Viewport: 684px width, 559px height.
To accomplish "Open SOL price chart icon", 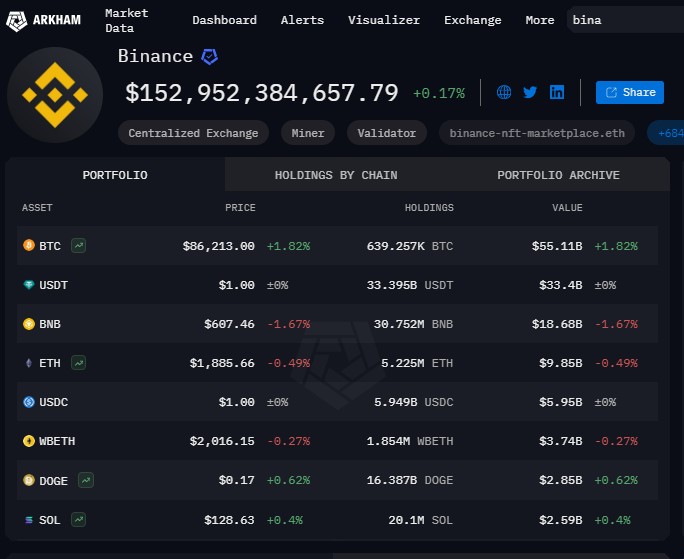I will pyautogui.click(x=79, y=519).
